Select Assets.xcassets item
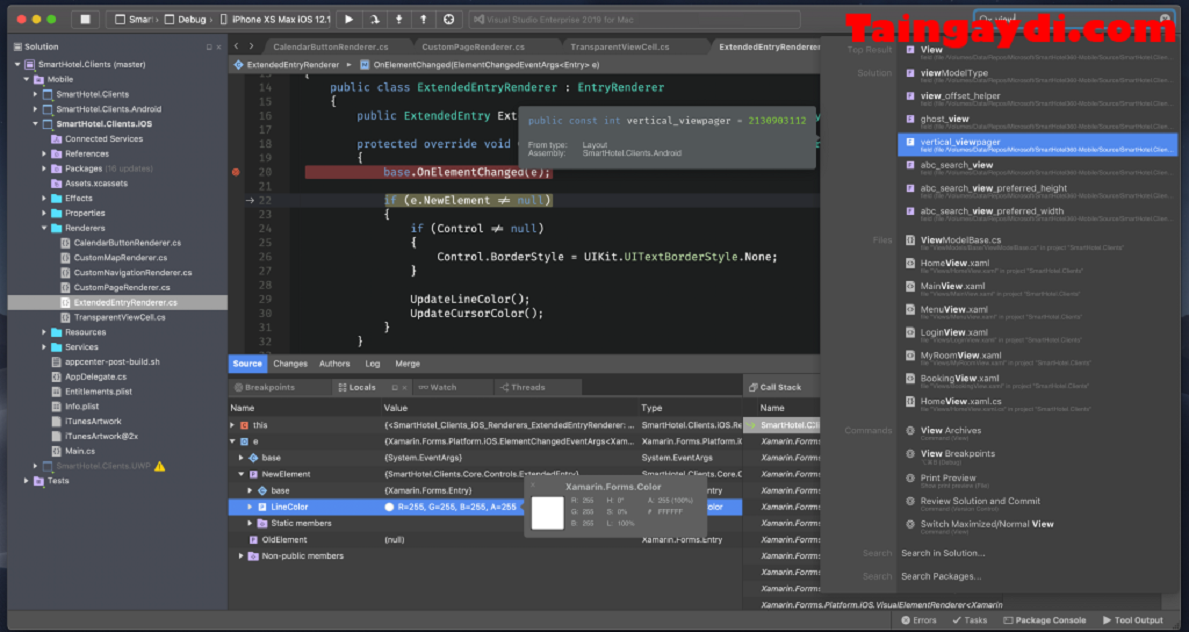 96,184
